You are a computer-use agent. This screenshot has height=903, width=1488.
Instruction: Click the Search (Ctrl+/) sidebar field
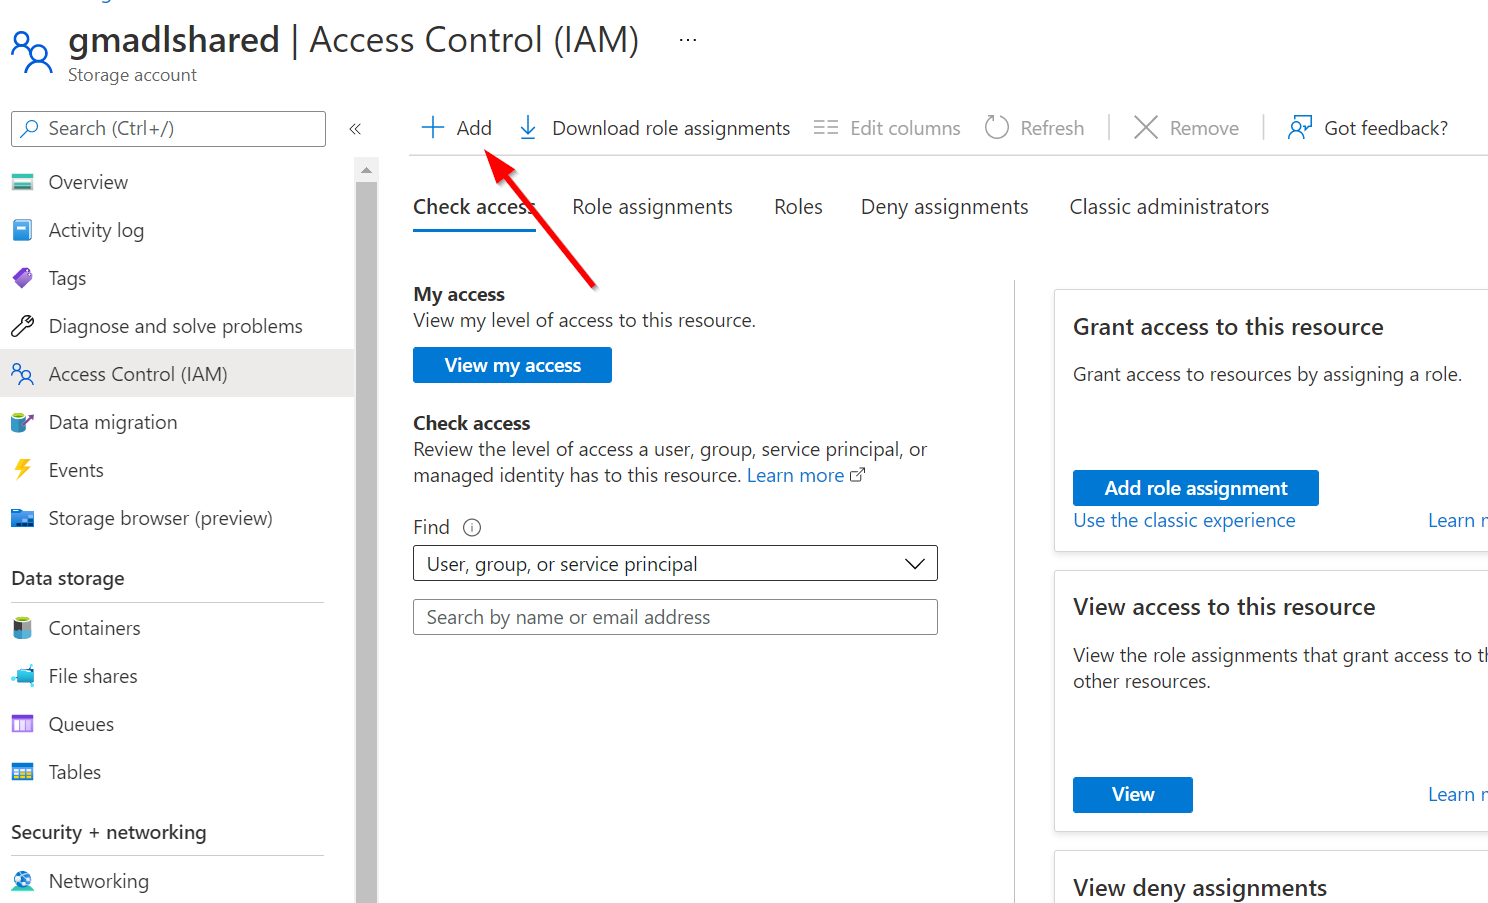(x=168, y=129)
